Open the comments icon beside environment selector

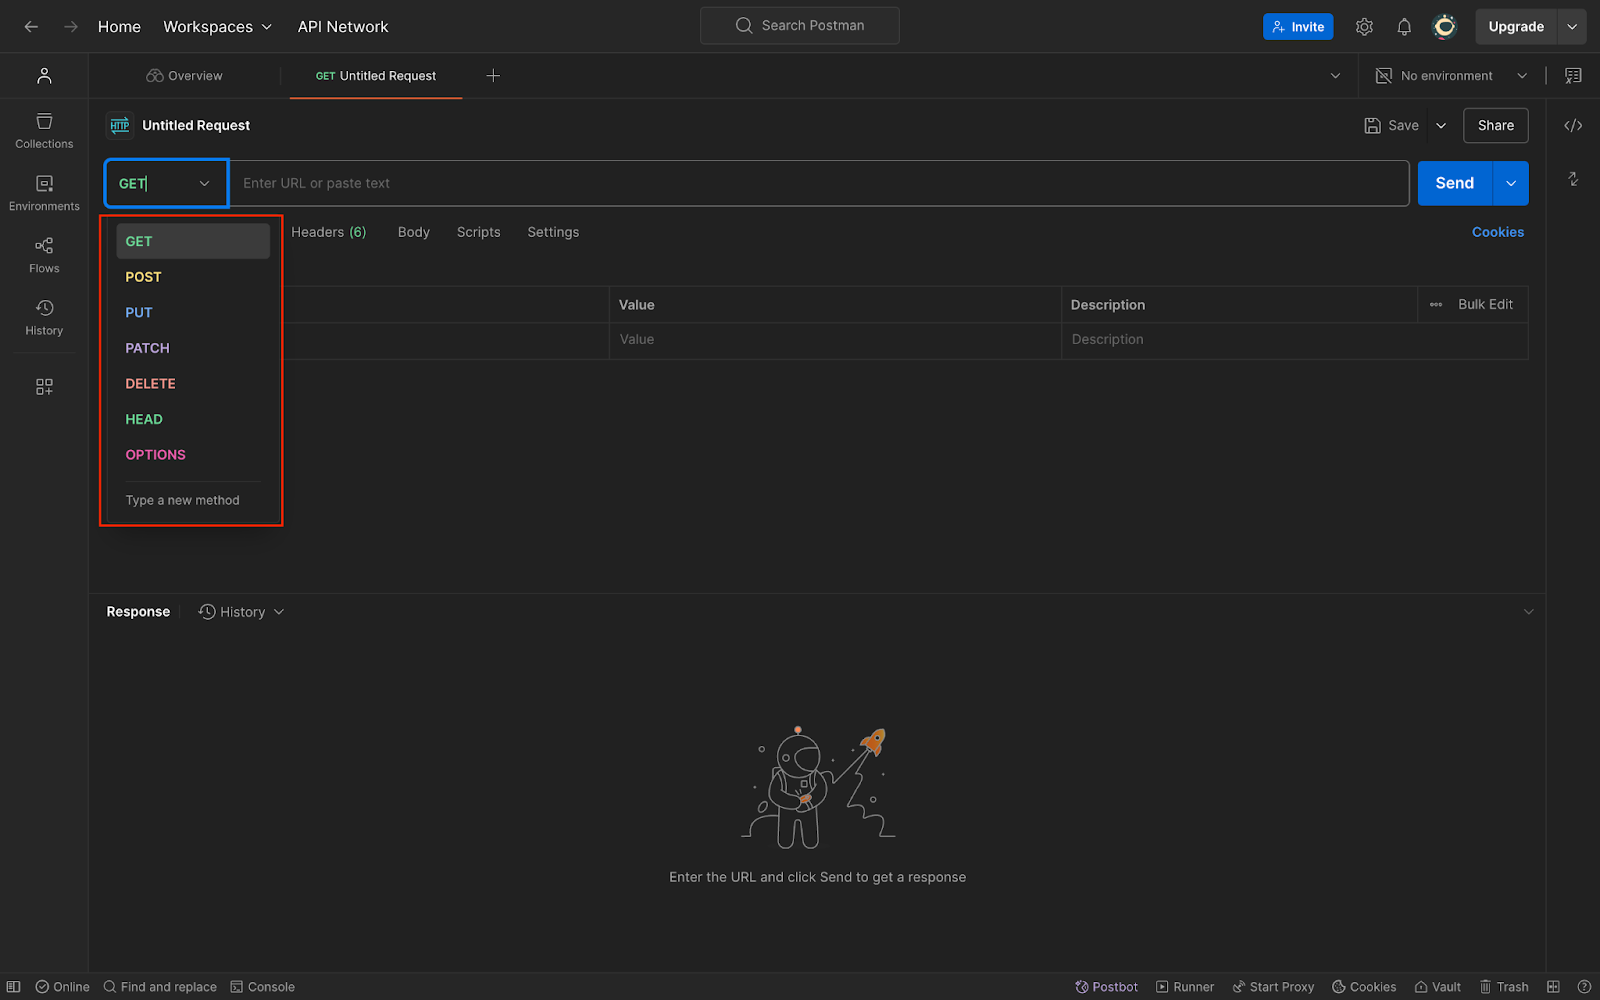pyautogui.click(x=1573, y=76)
